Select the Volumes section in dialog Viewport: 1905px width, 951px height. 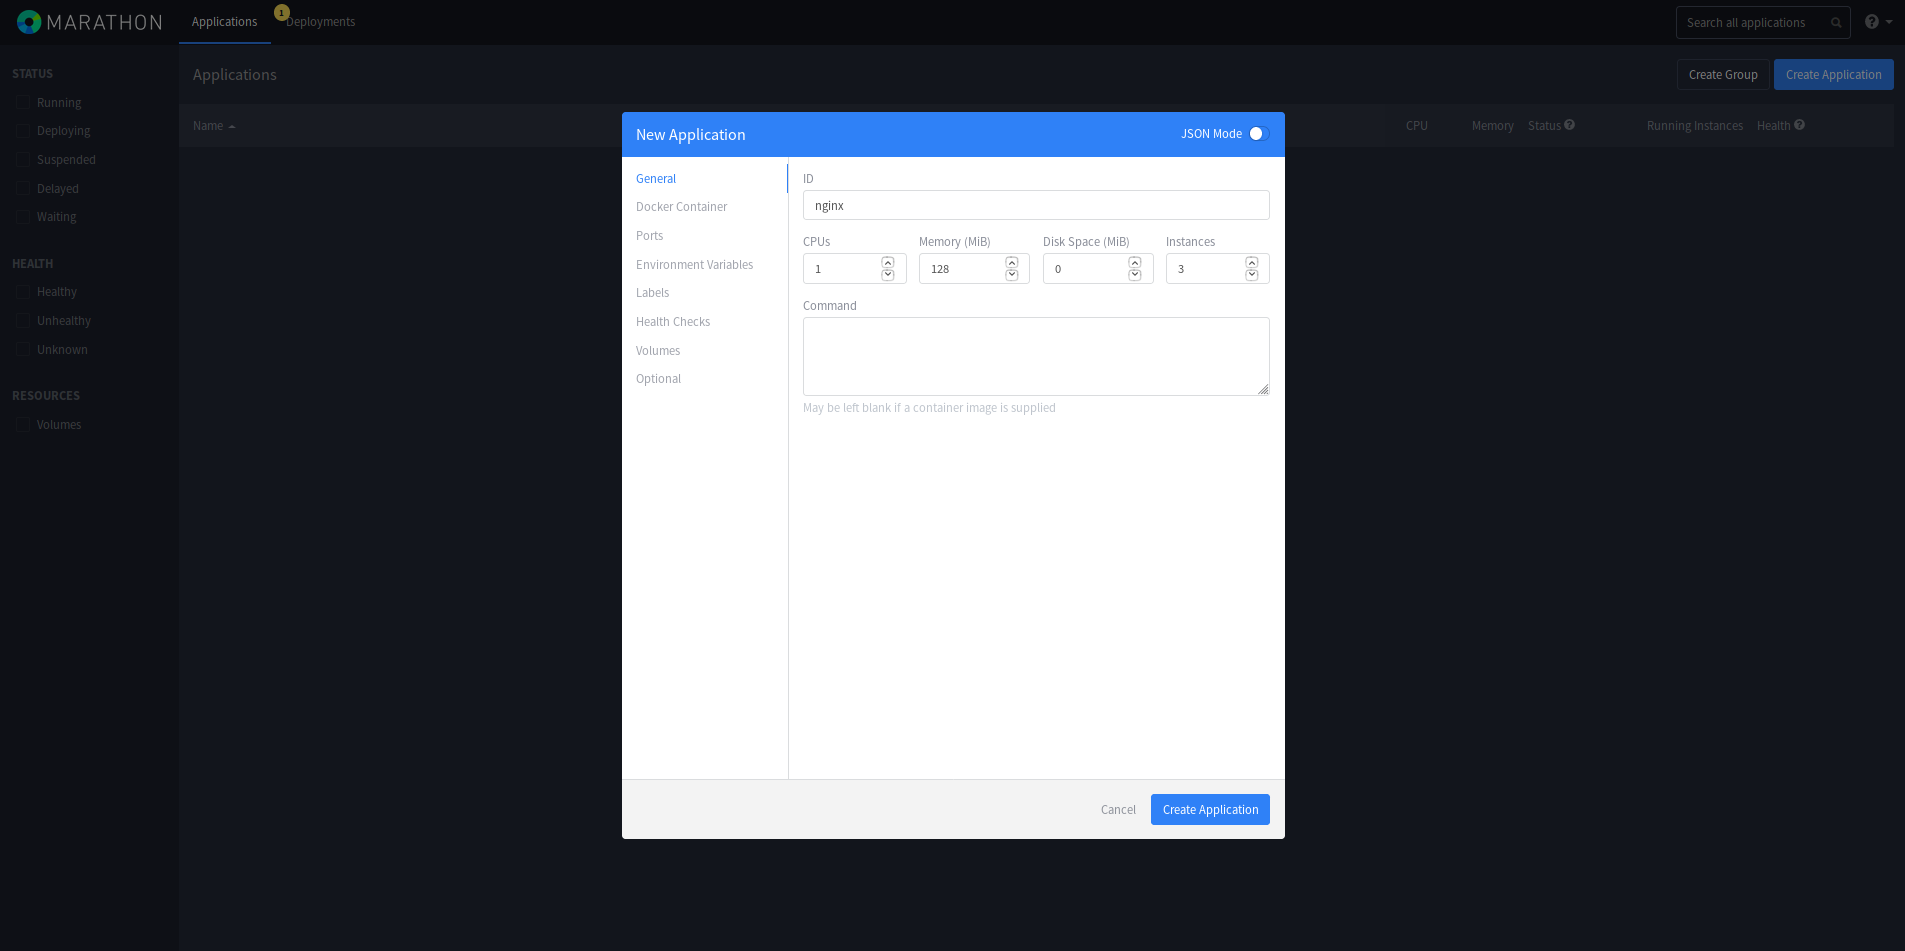point(658,351)
